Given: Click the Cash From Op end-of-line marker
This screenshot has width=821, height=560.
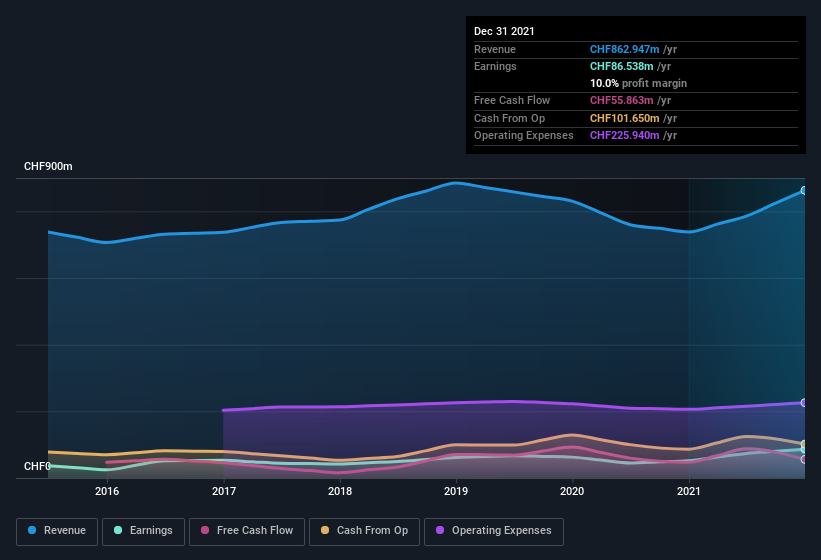Looking at the screenshot, I should coord(804,444).
